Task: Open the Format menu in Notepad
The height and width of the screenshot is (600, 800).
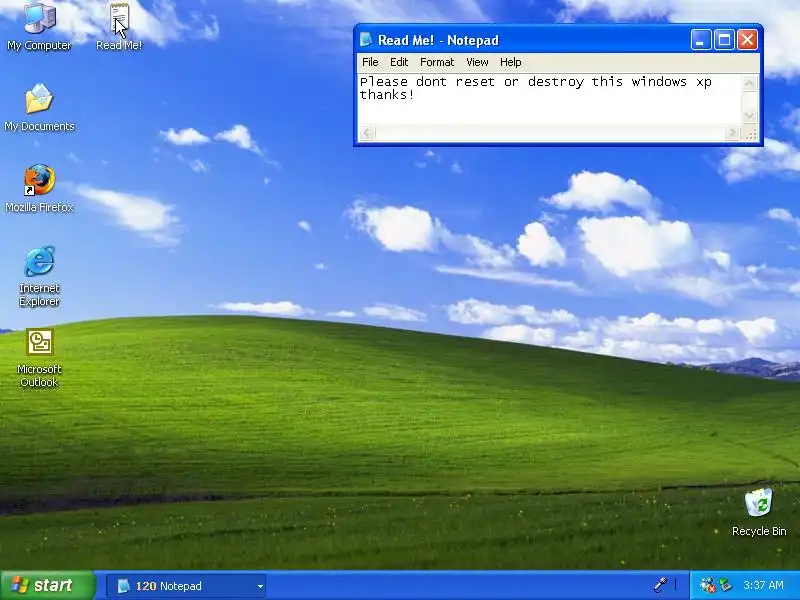Action: [437, 62]
